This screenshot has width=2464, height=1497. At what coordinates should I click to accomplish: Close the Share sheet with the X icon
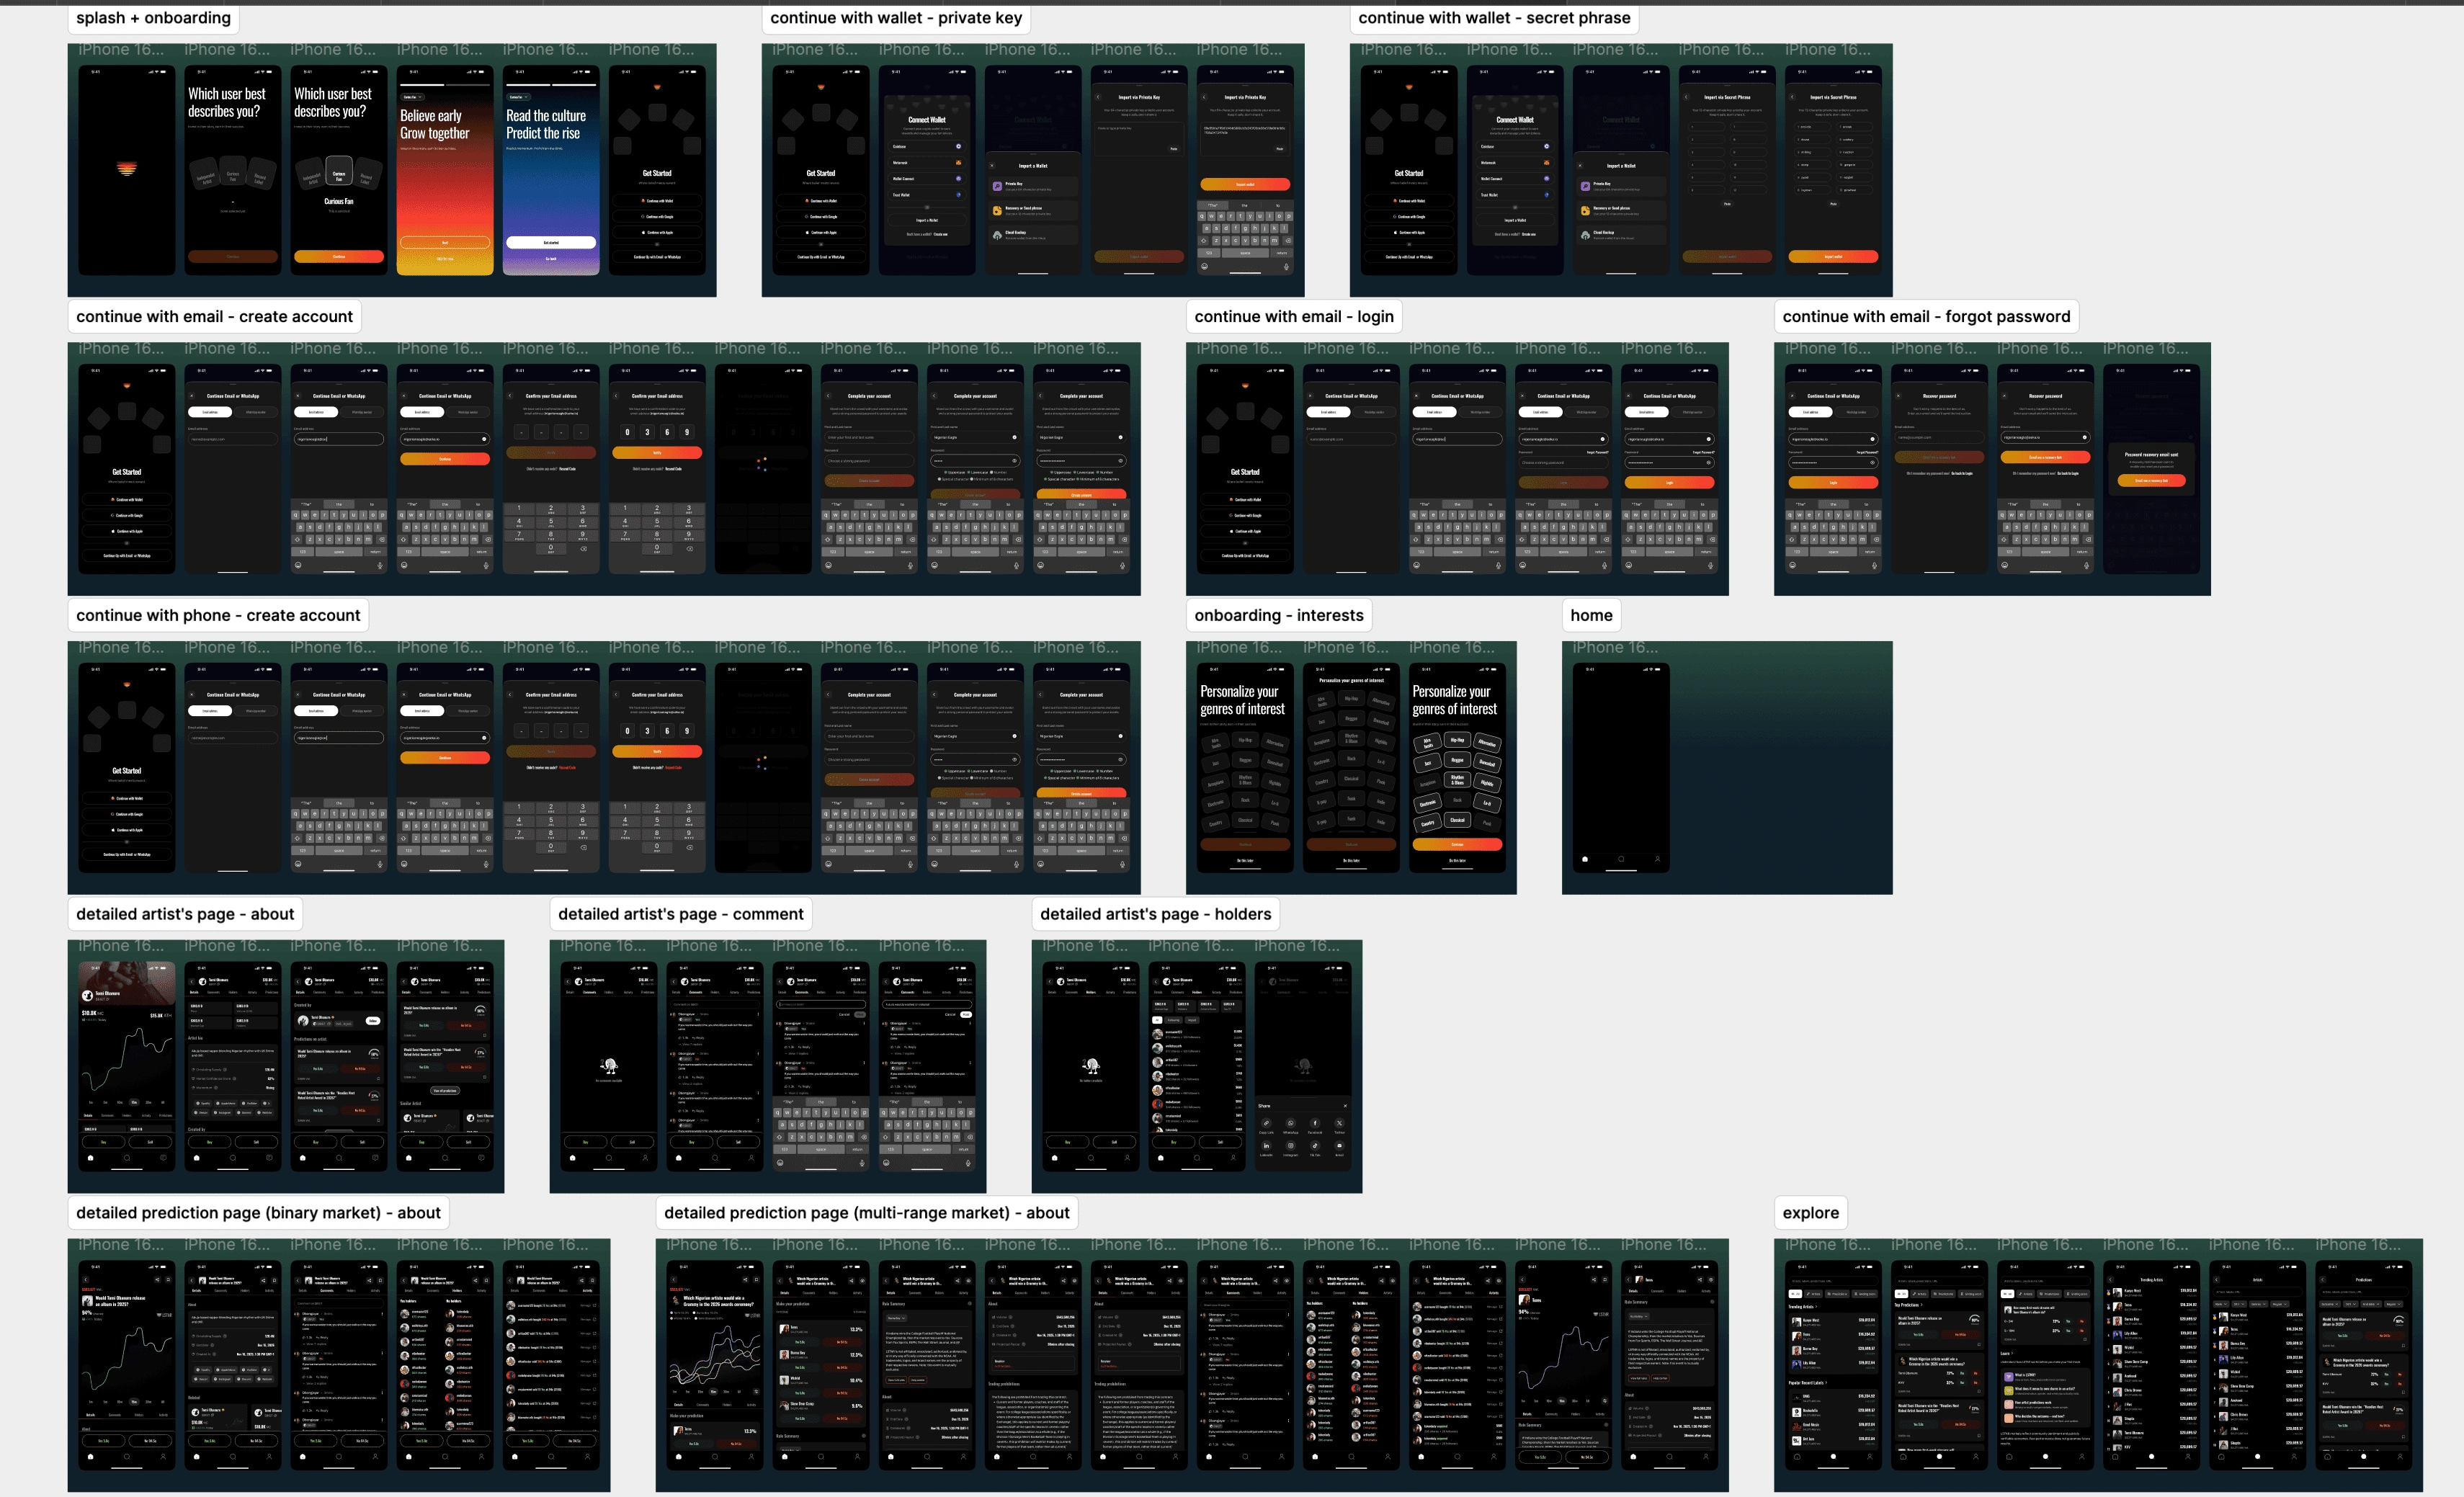[1346, 1106]
